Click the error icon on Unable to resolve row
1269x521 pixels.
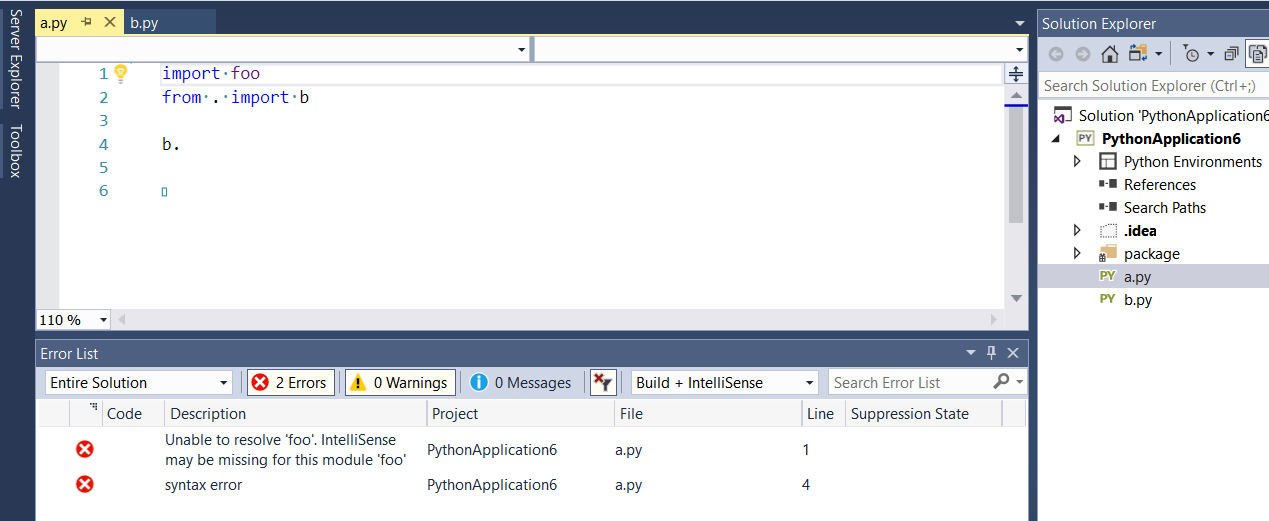[x=85, y=450]
